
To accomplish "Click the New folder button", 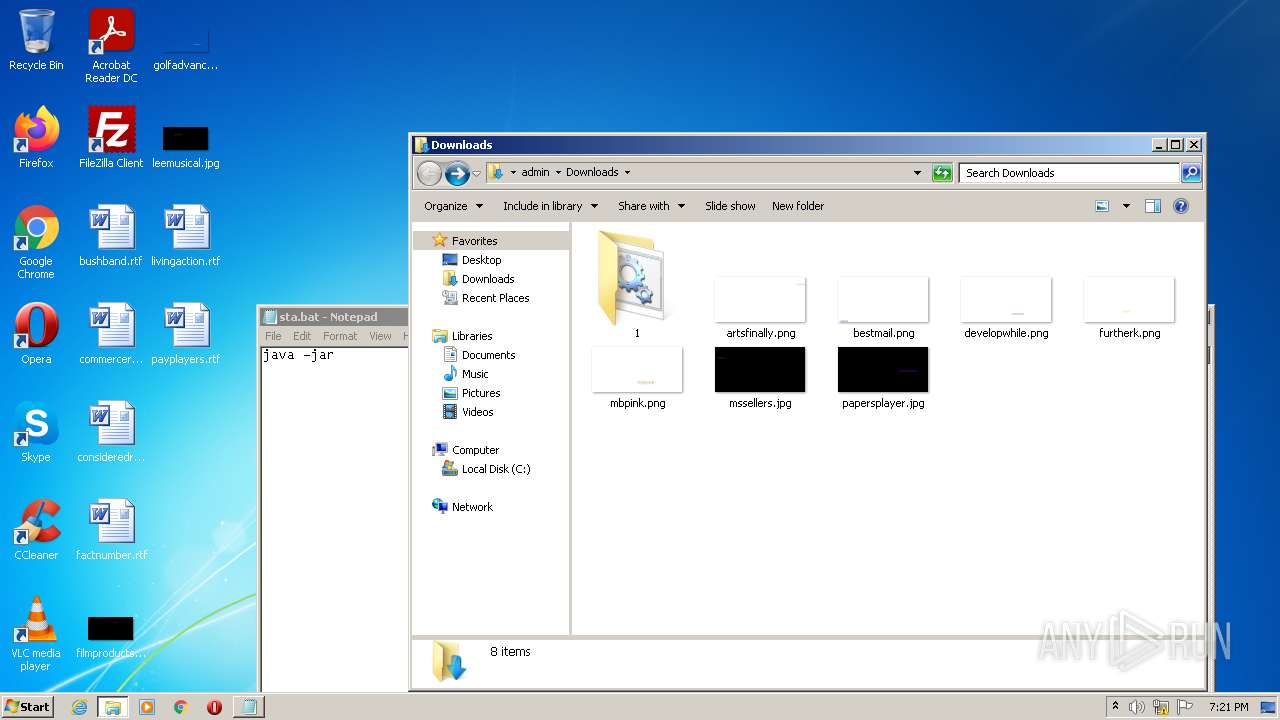I will (798, 206).
